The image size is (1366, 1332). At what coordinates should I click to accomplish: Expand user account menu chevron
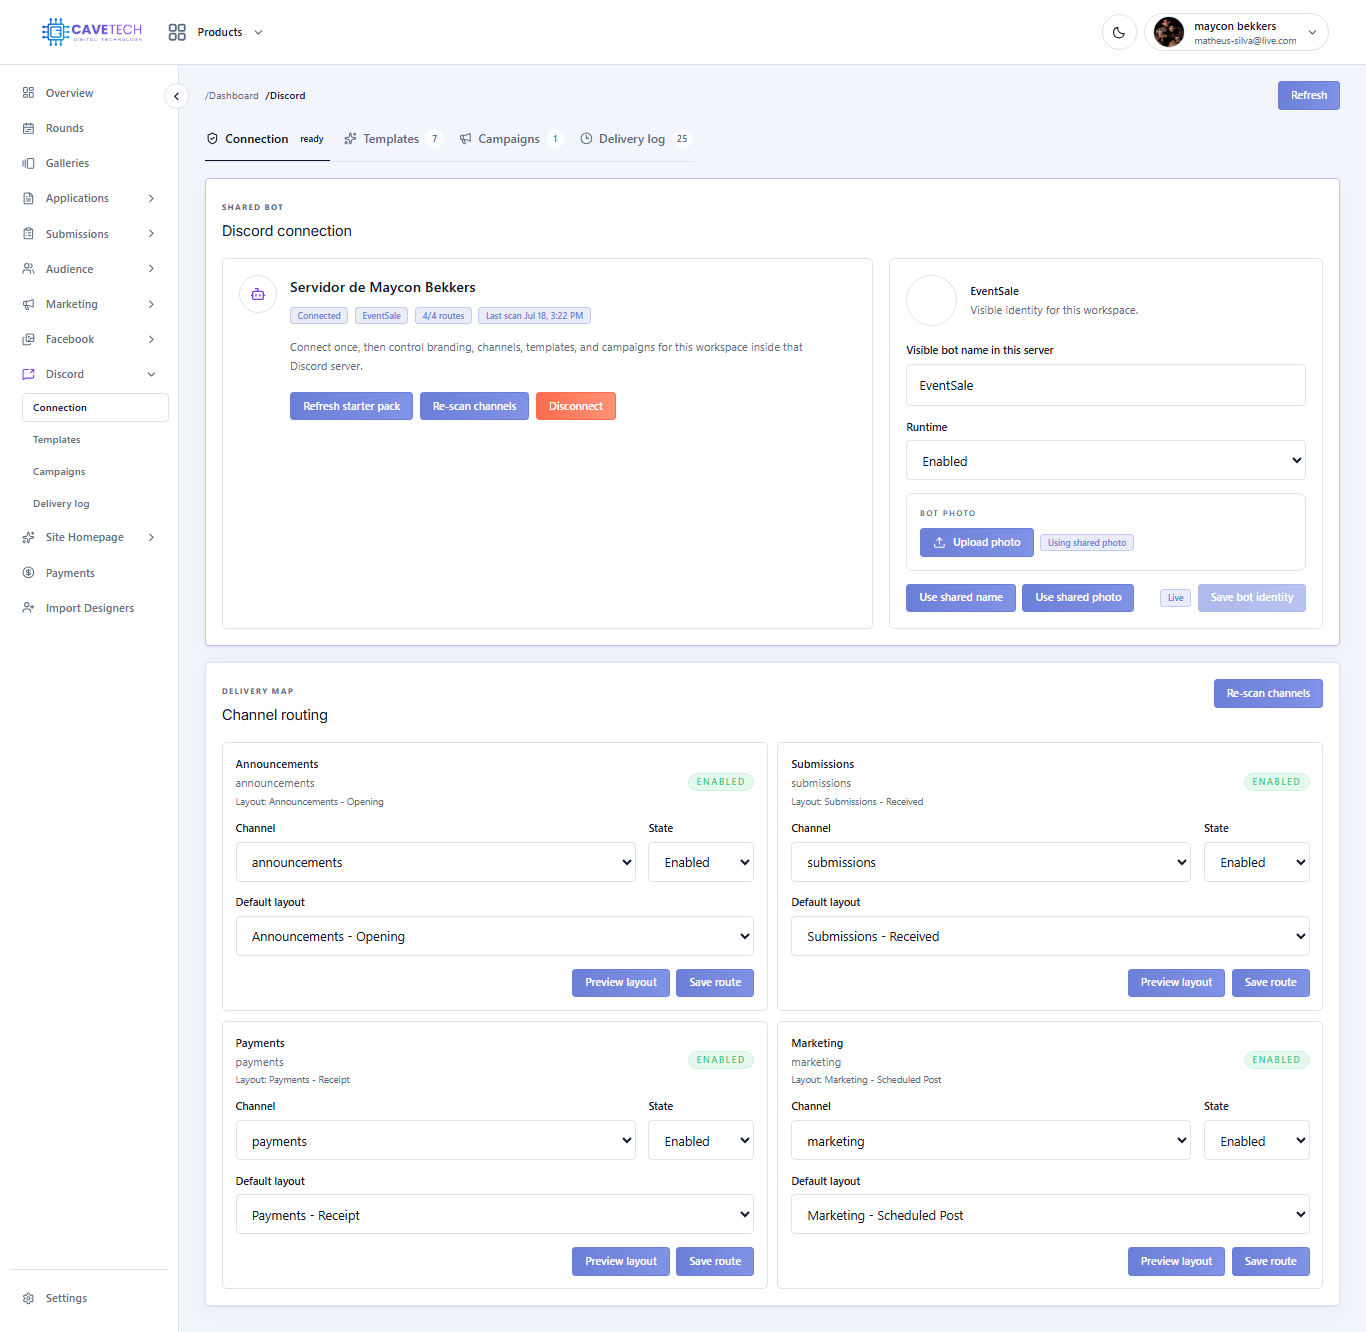[1312, 32]
